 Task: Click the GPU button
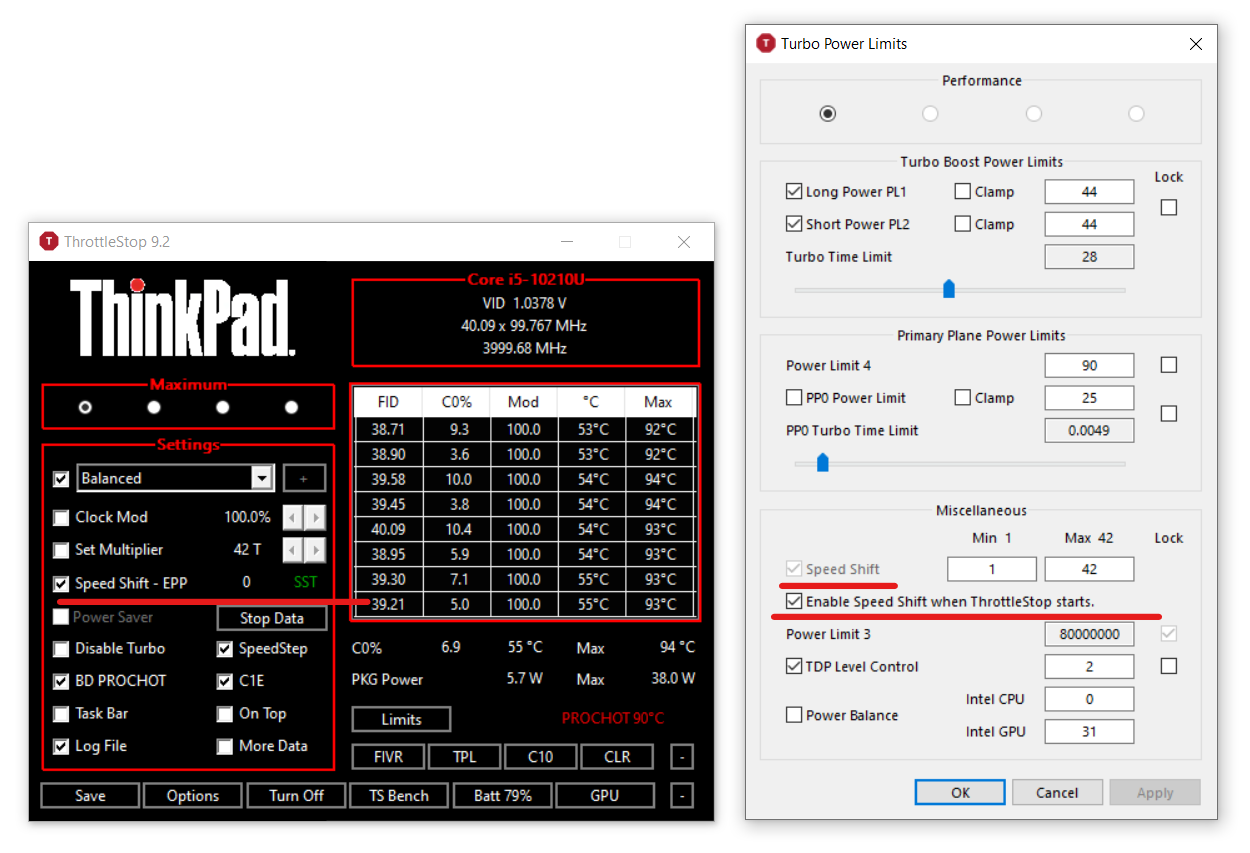coord(605,796)
